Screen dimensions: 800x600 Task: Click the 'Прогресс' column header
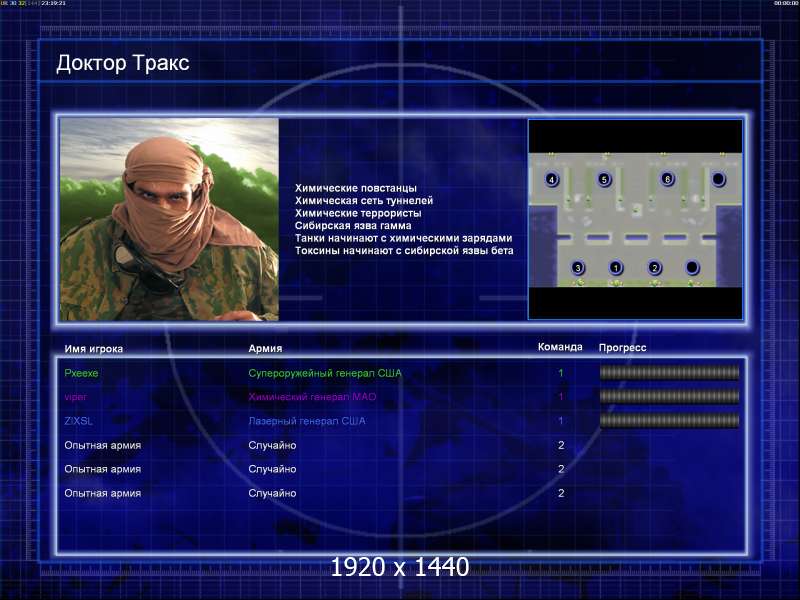coord(622,347)
